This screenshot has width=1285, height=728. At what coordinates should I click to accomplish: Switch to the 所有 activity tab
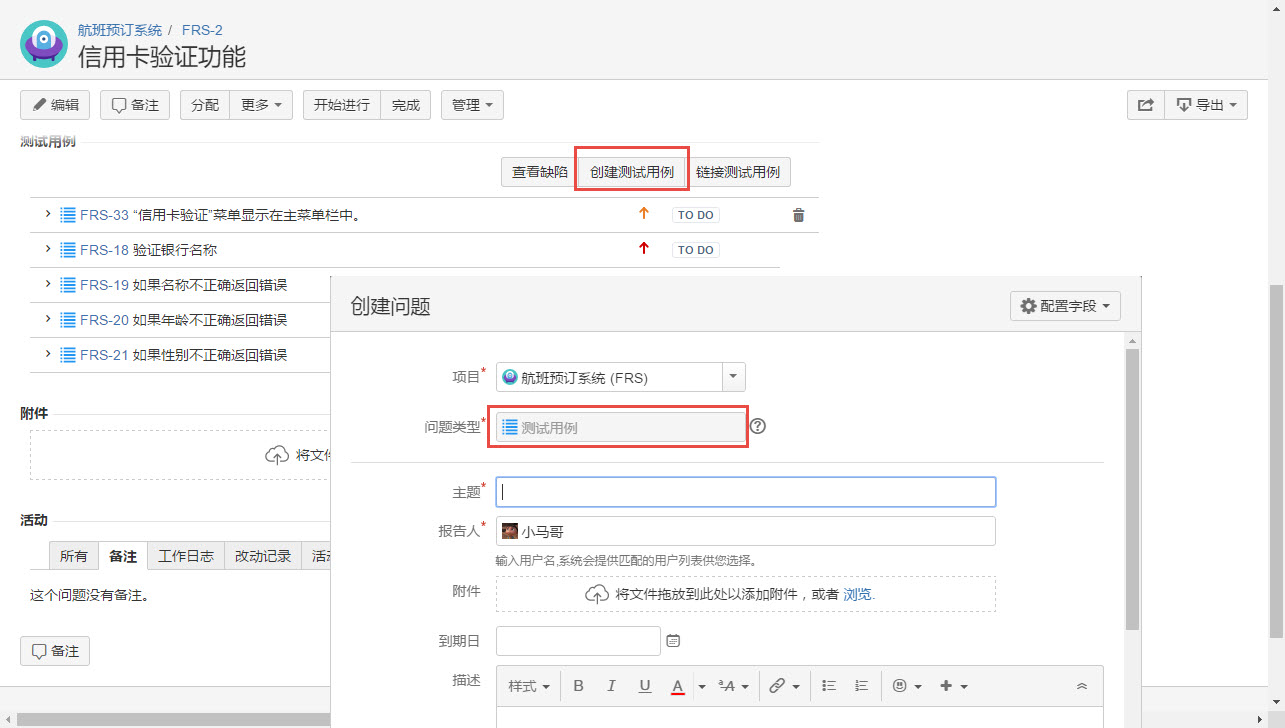(x=73, y=556)
